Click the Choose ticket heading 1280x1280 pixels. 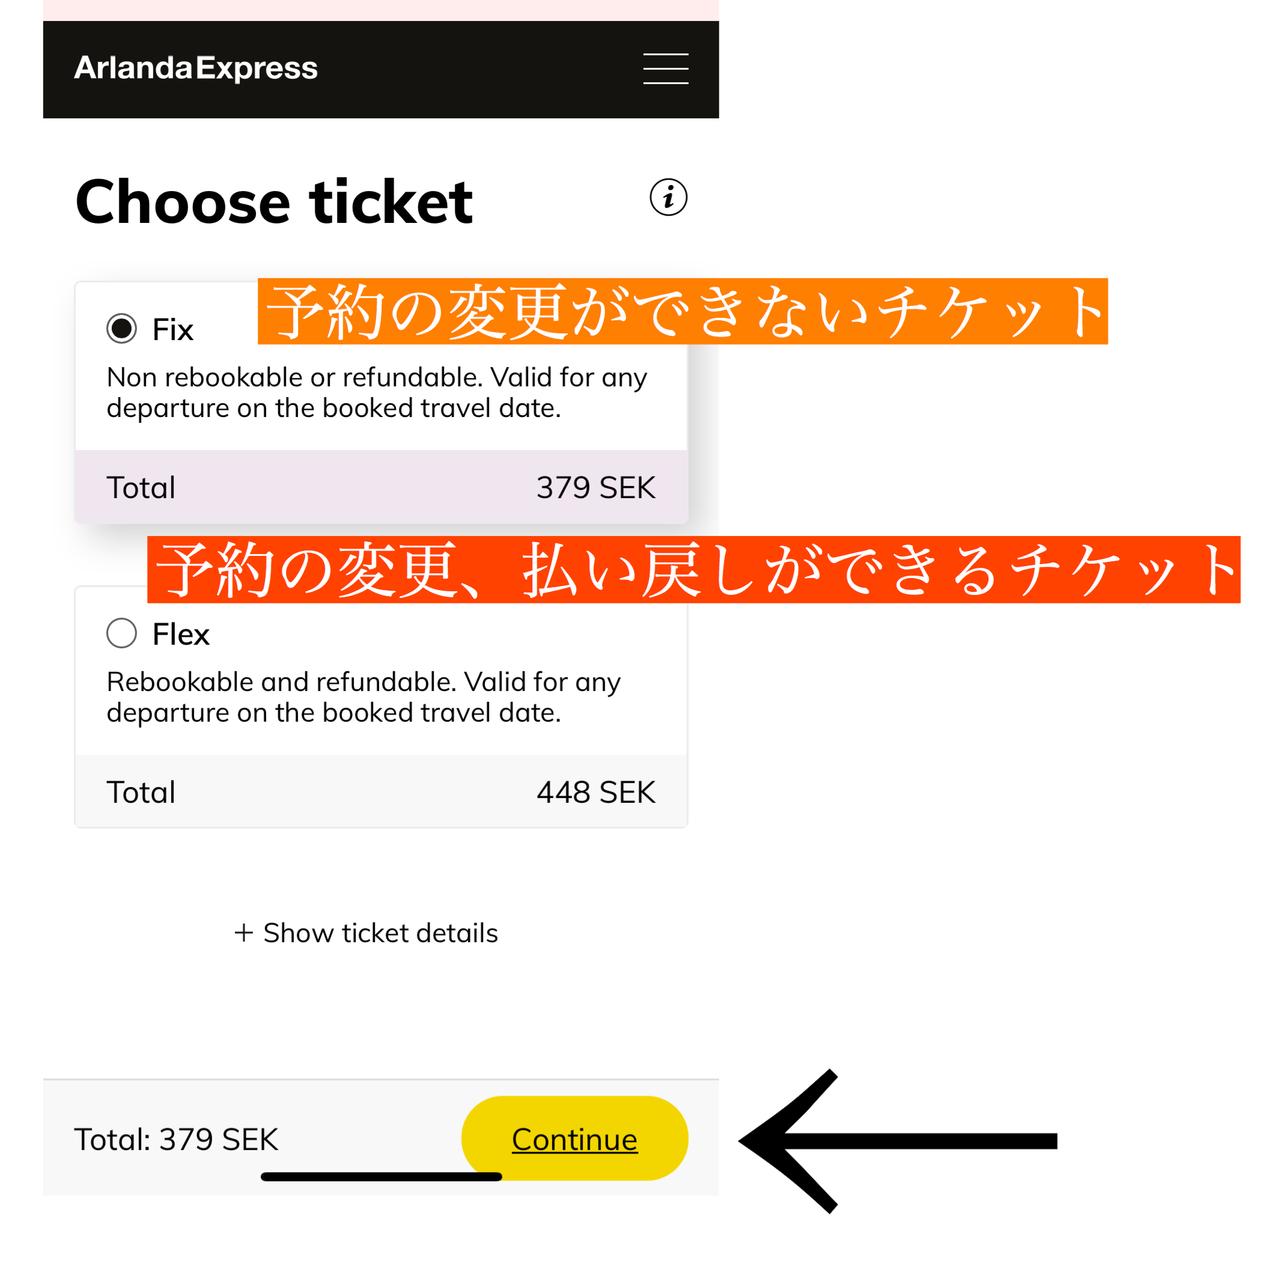pyautogui.click(x=274, y=202)
